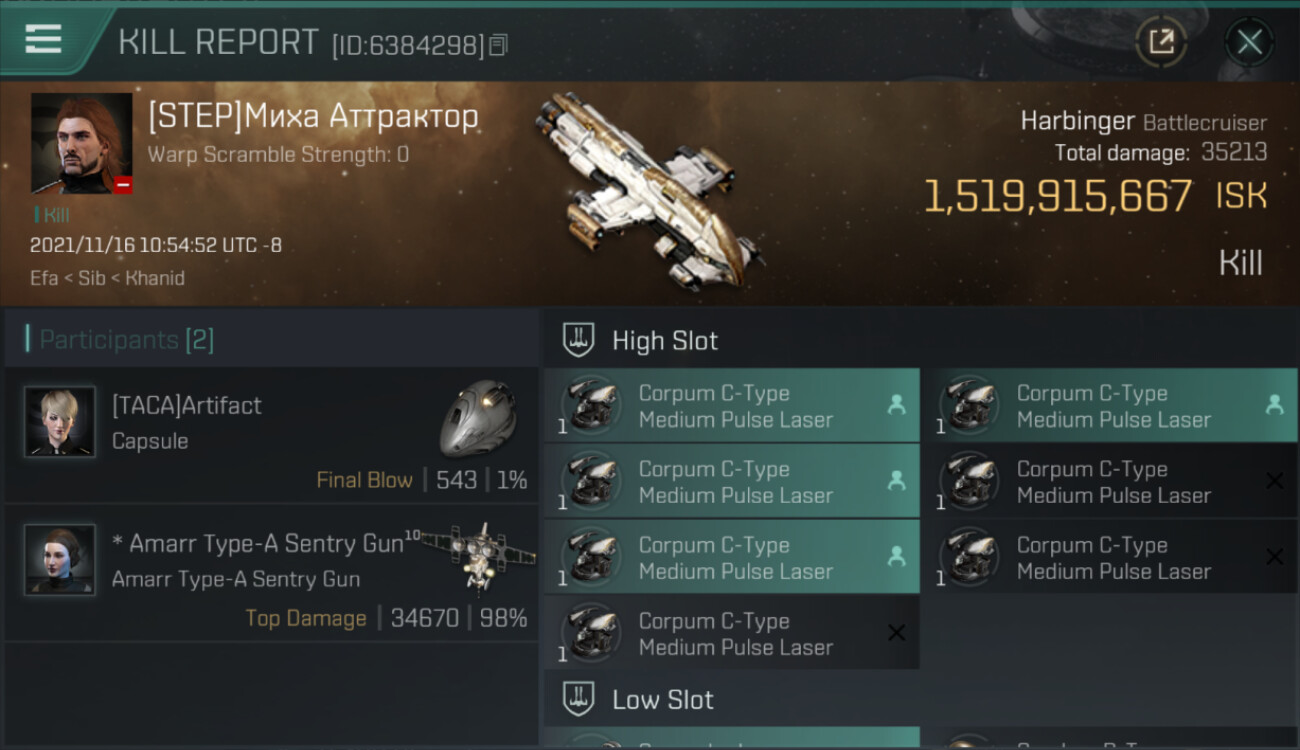The height and width of the screenshot is (750, 1300).
Task: Close the kill report window
Action: (1249, 42)
